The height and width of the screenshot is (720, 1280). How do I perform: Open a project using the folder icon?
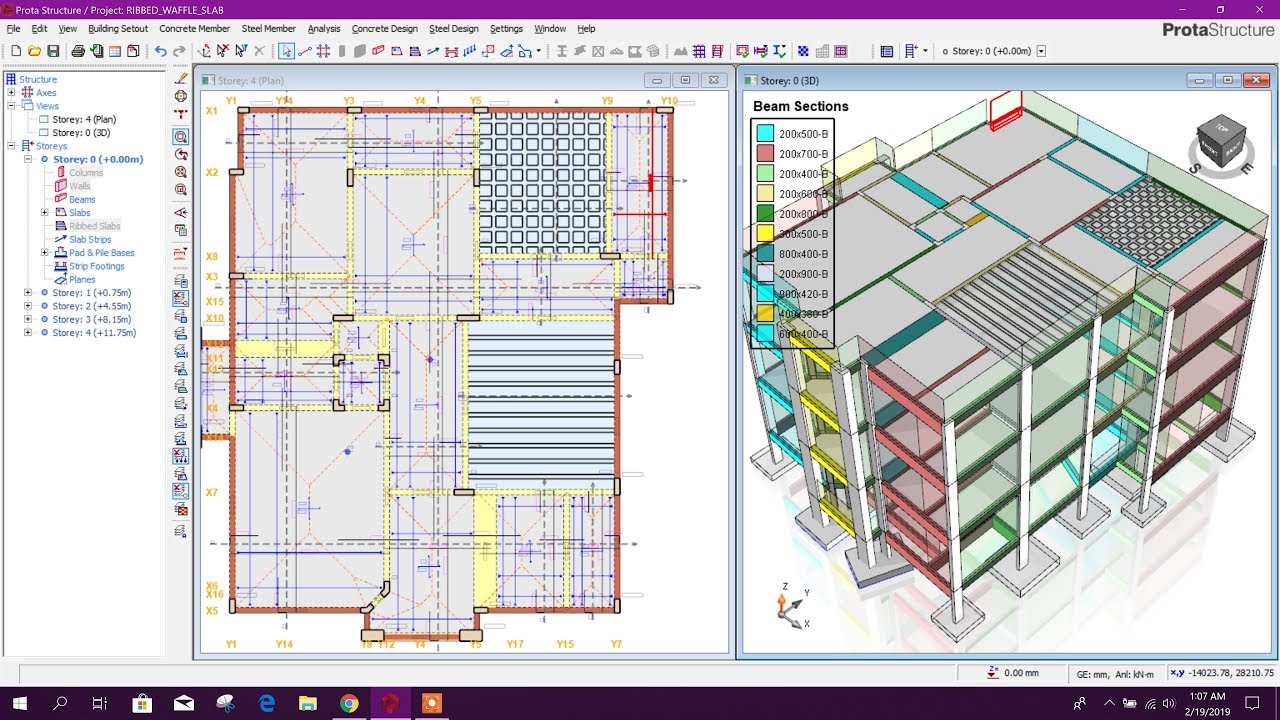[36, 50]
